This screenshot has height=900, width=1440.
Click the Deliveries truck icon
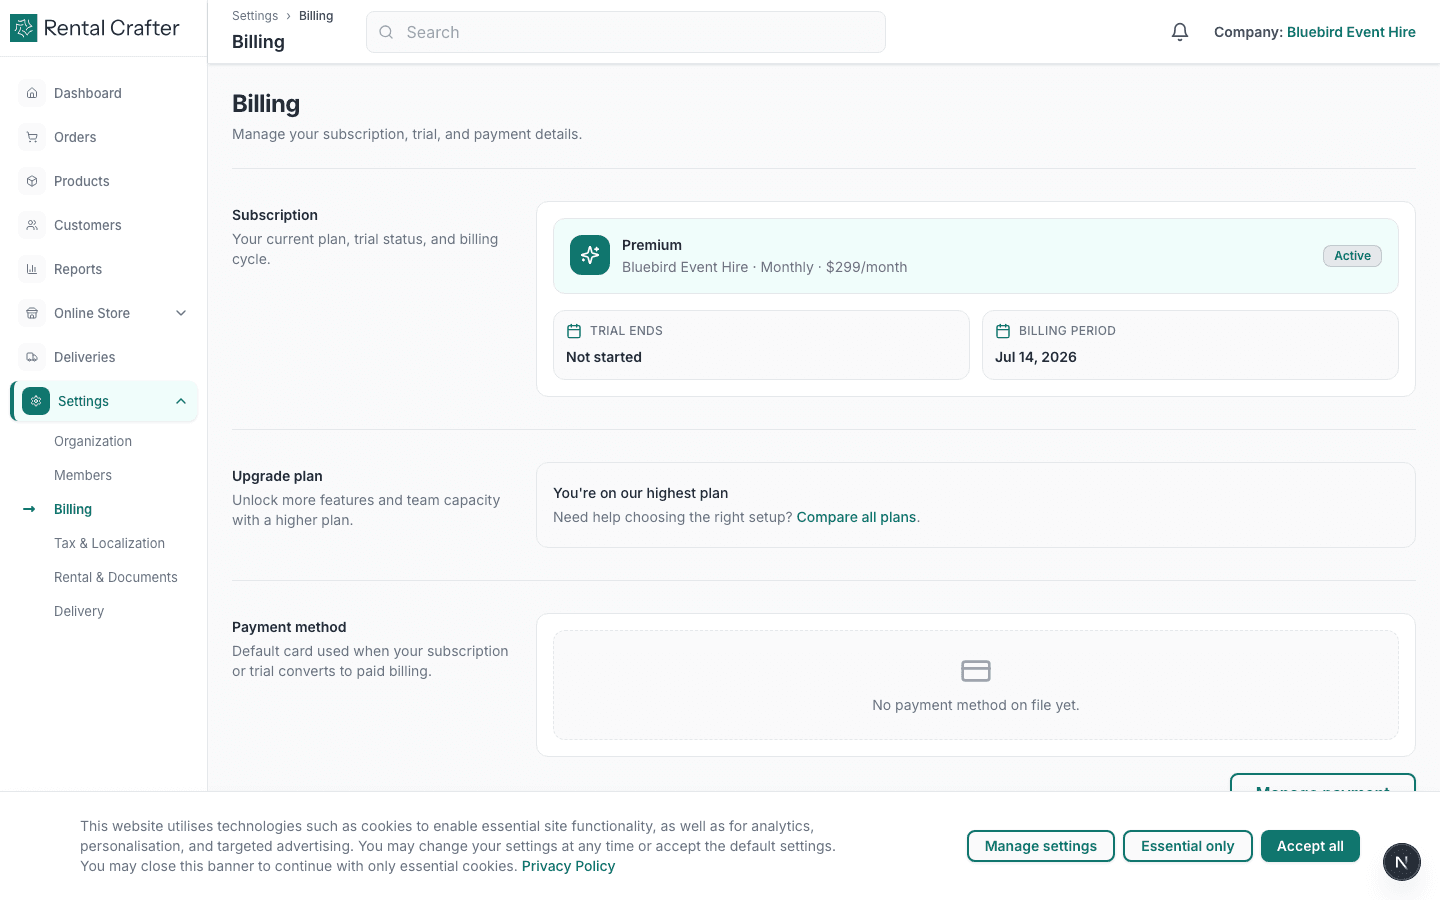32,357
